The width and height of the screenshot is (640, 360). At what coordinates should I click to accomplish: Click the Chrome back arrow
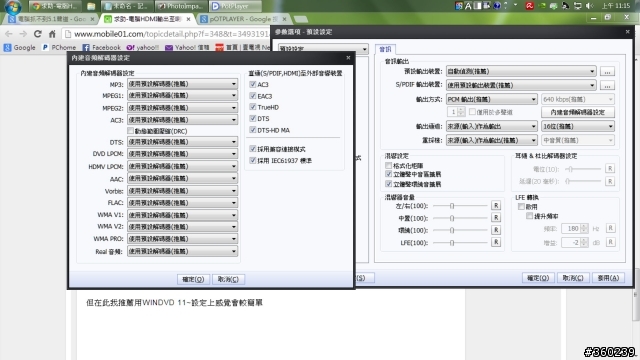click(x=9, y=34)
